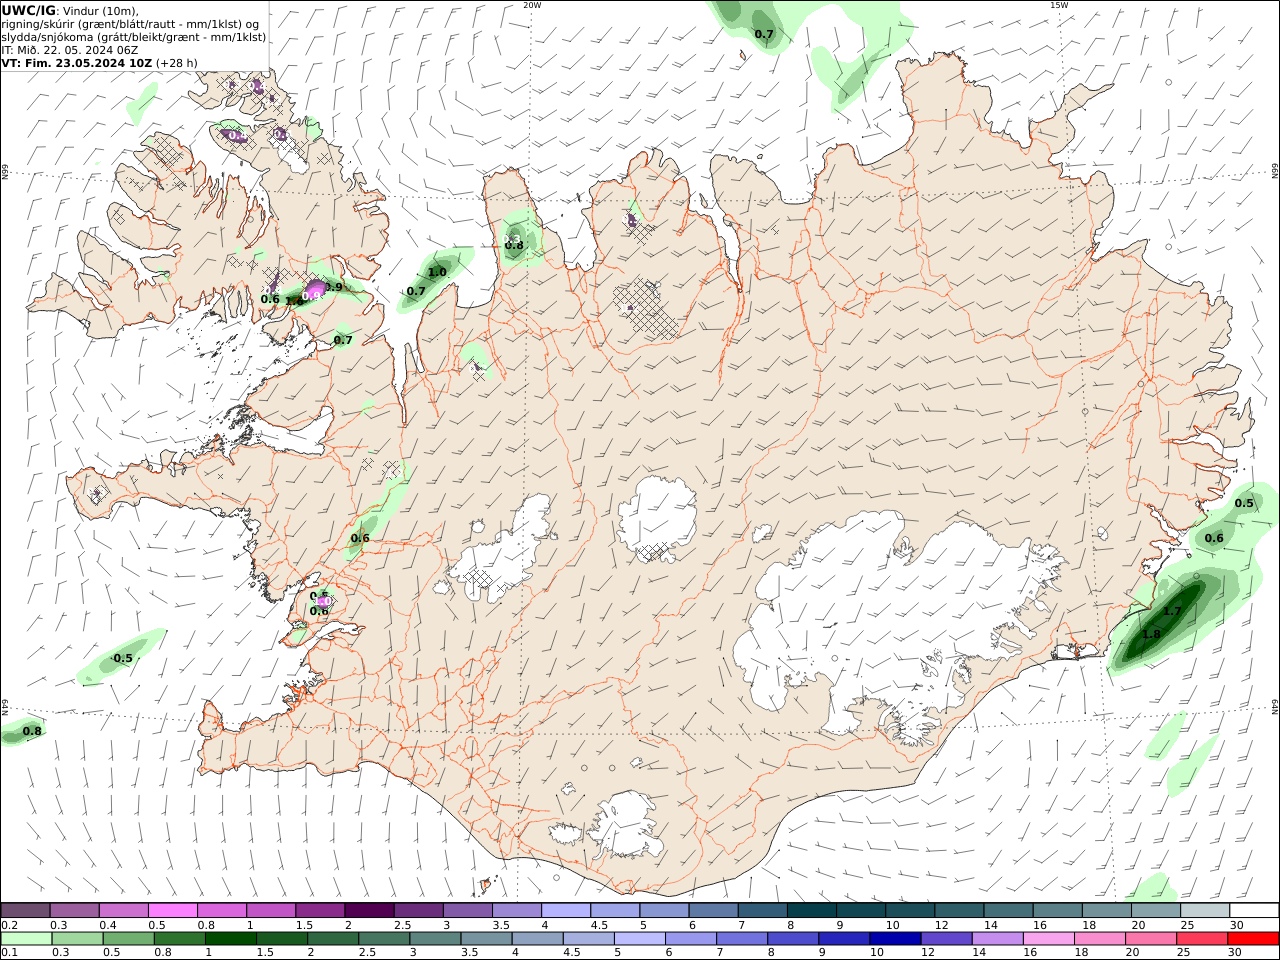Click the dusky purple 0.2 swatch in the top legend row
Viewport: 1280px width, 960px height.
[x=26, y=910]
